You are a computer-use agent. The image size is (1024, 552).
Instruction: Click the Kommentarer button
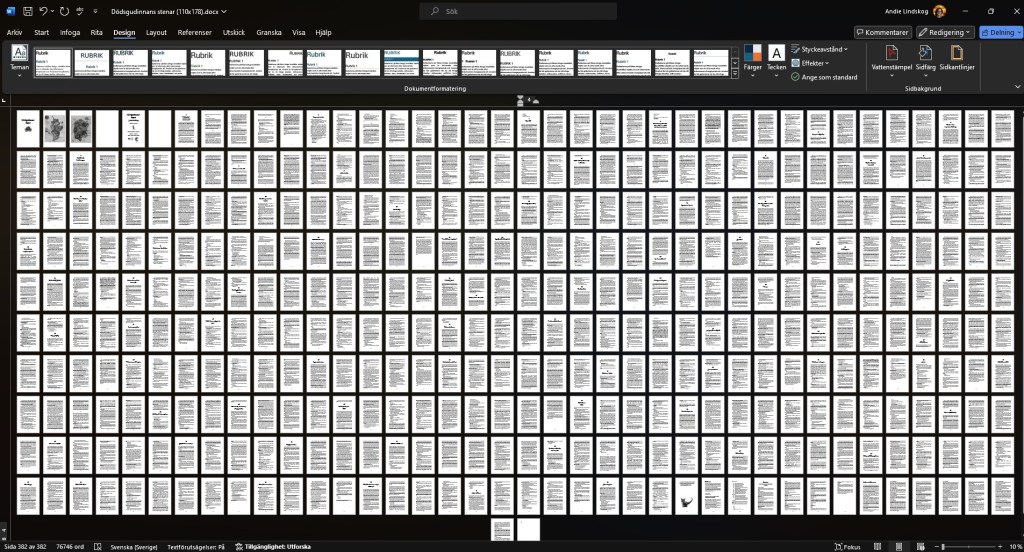pyautogui.click(x=882, y=32)
